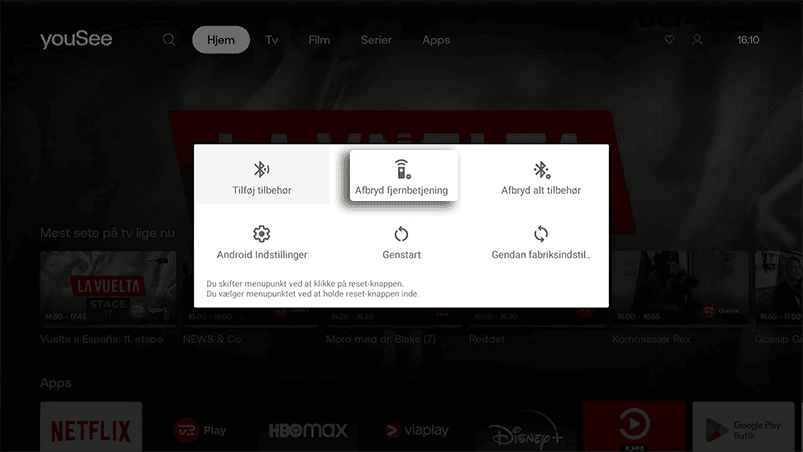Switch to the Hjem tab
The image size is (803, 452).
click(x=220, y=40)
